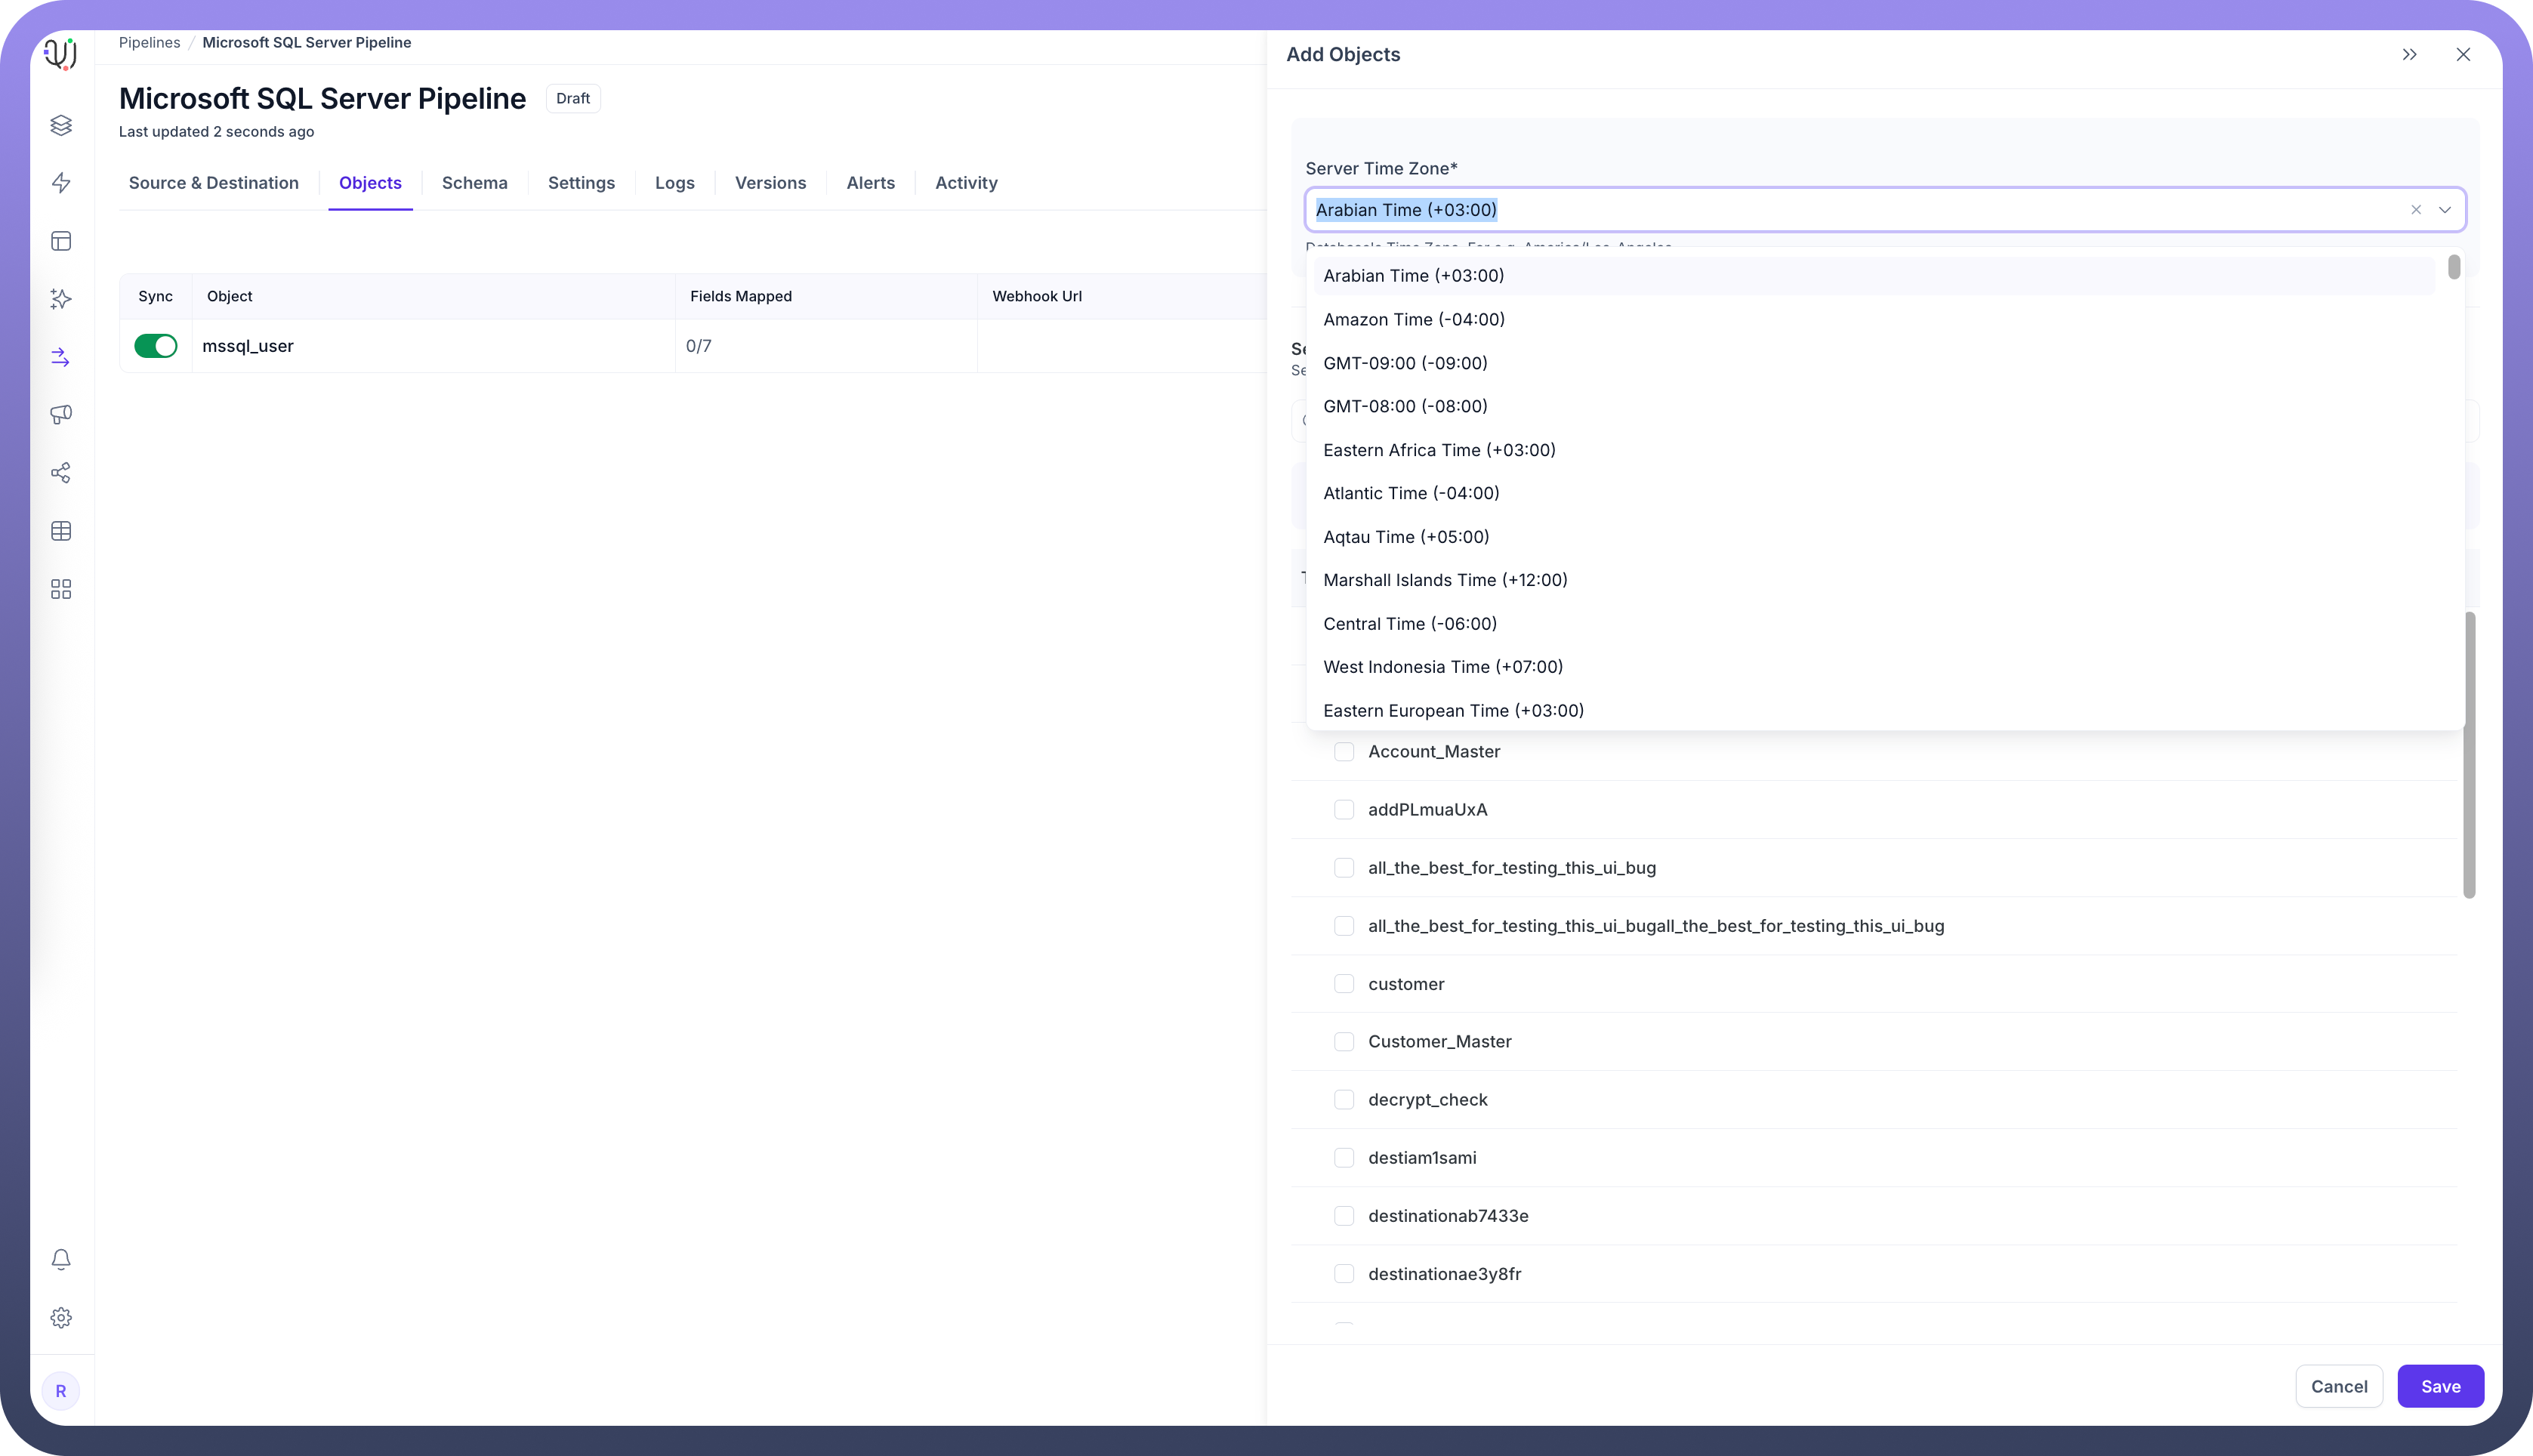Click the Save button

(x=2440, y=1386)
